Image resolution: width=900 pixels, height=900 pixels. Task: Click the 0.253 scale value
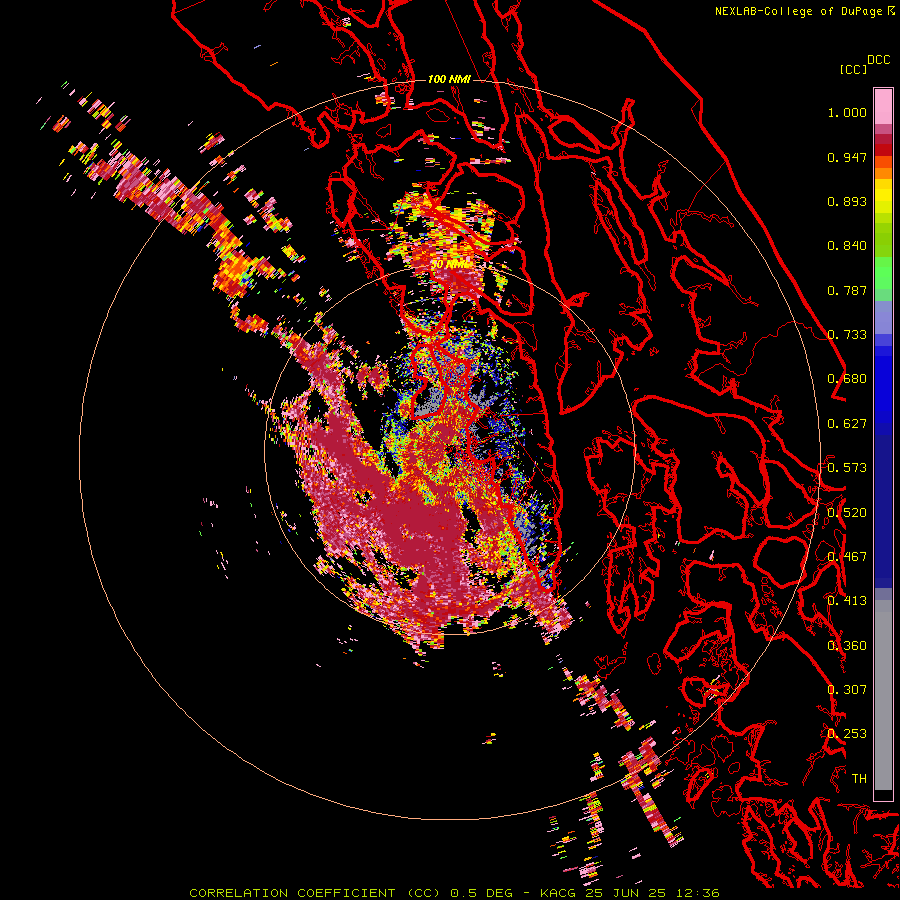[x=847, y=734]
